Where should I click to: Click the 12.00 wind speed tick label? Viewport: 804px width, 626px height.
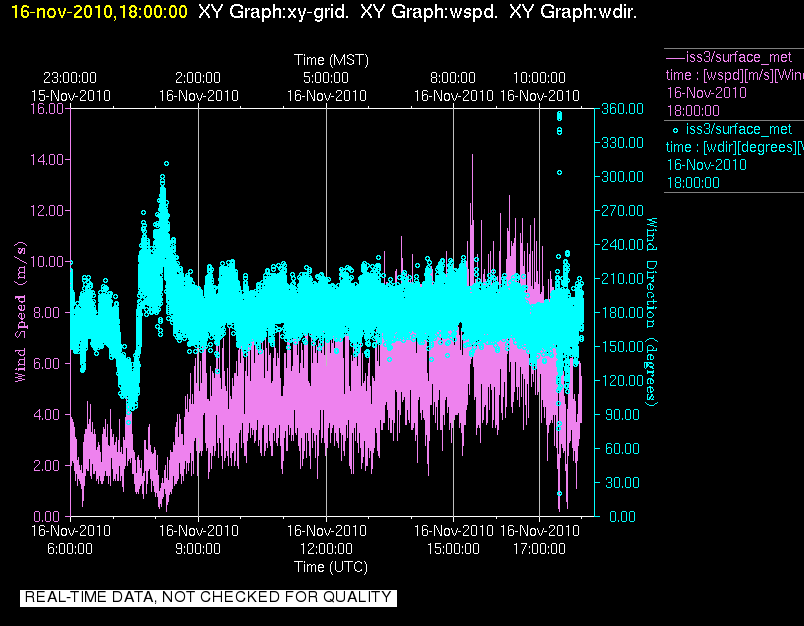pos(47,211)
